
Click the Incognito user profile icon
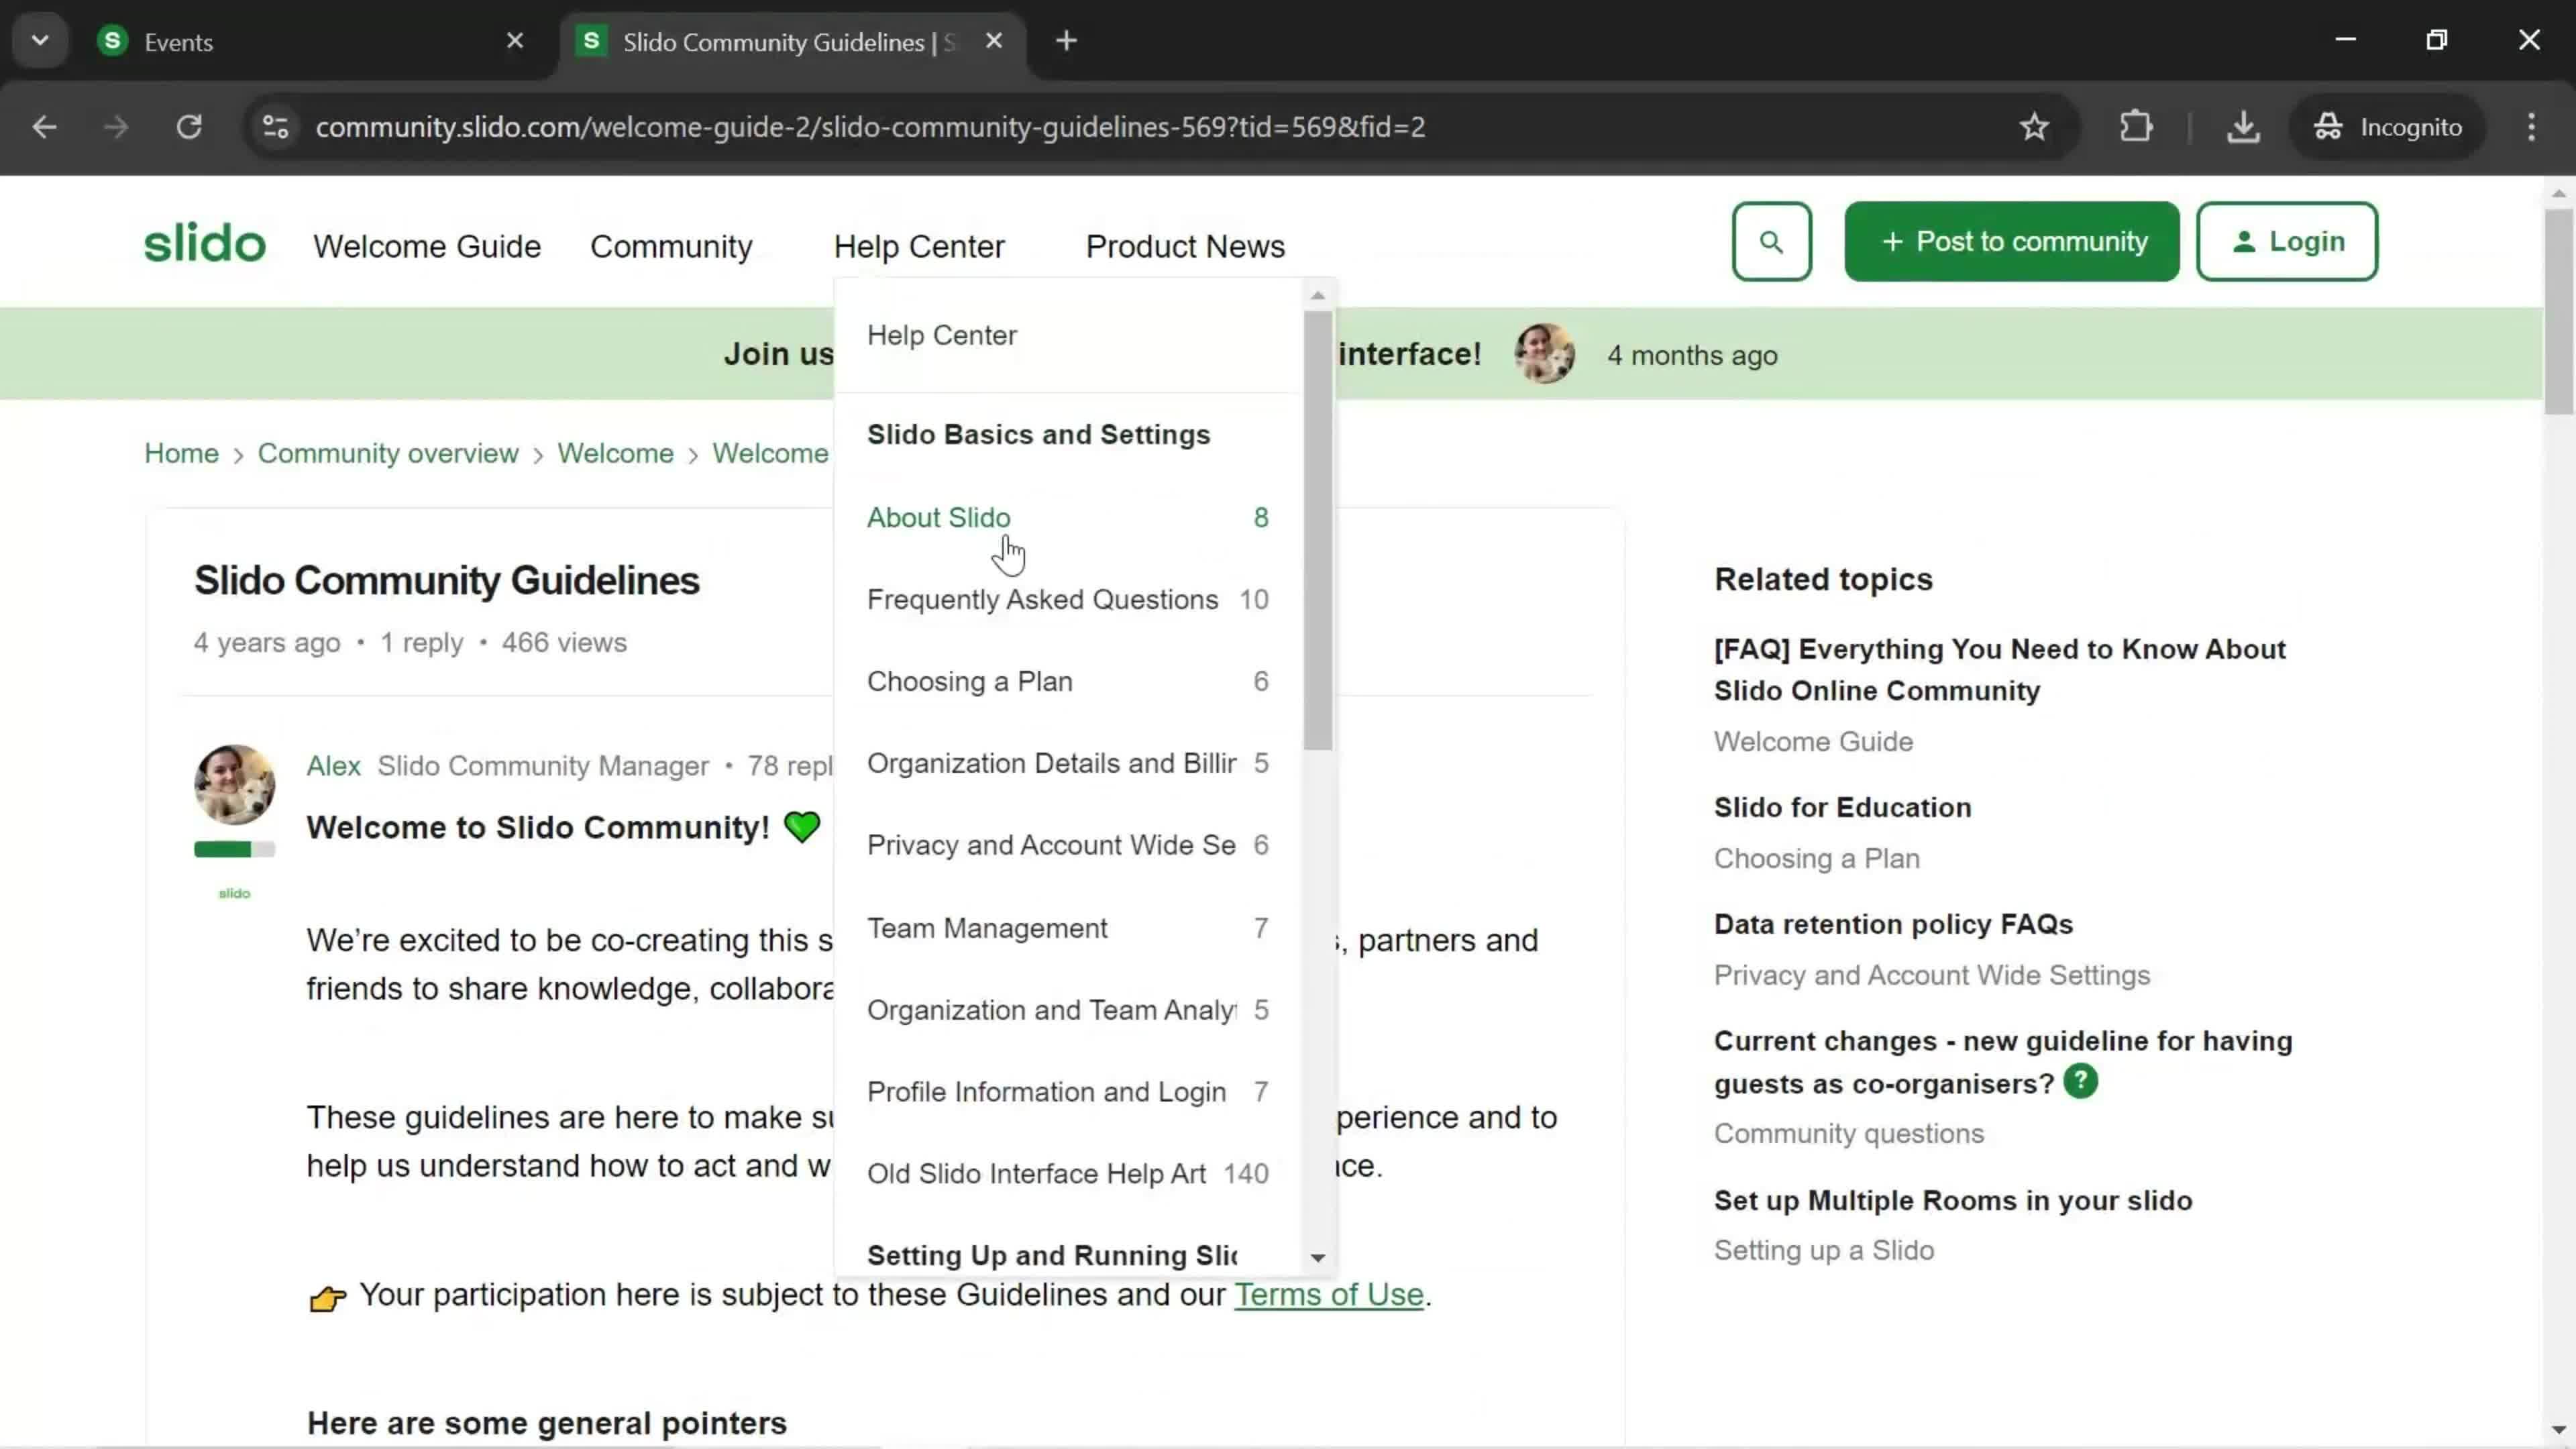click(x=2332, y=125)
